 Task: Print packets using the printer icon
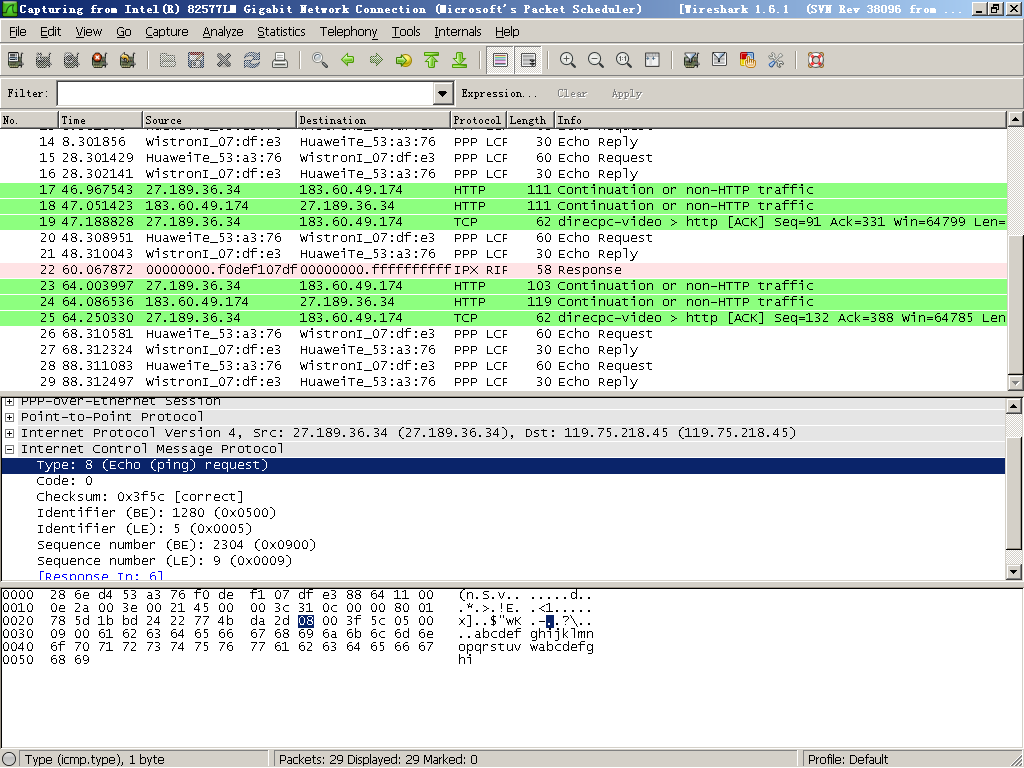click(280, 61)
